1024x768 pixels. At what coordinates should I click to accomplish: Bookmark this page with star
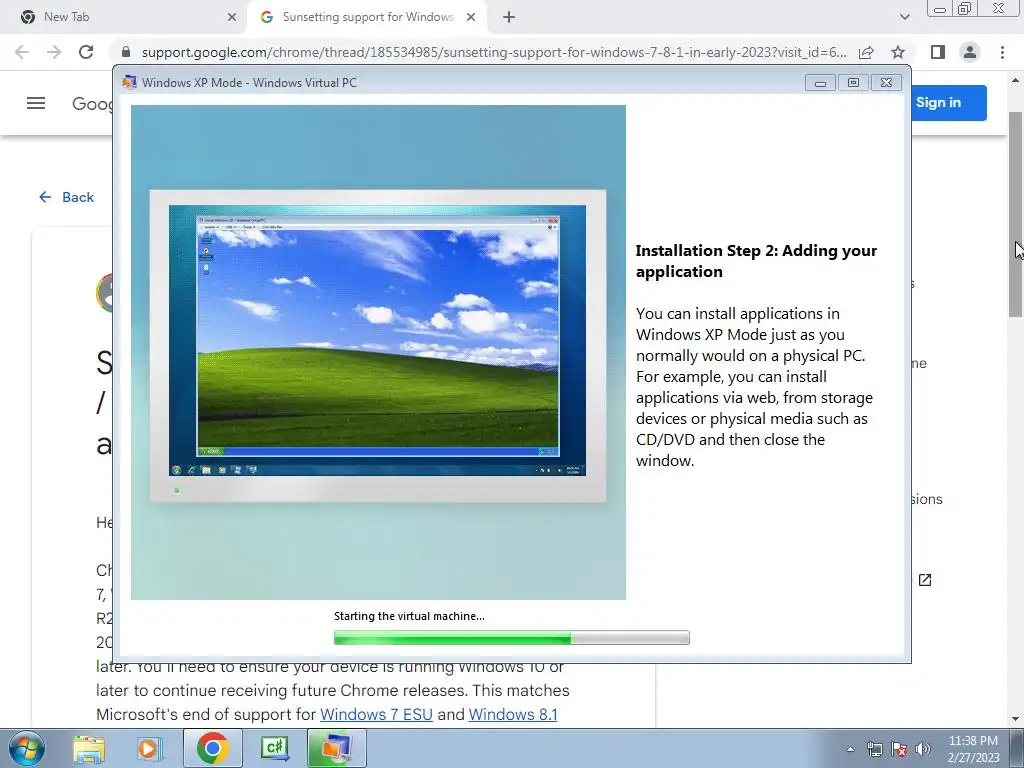pyautogui.click(x=898, y=52)
